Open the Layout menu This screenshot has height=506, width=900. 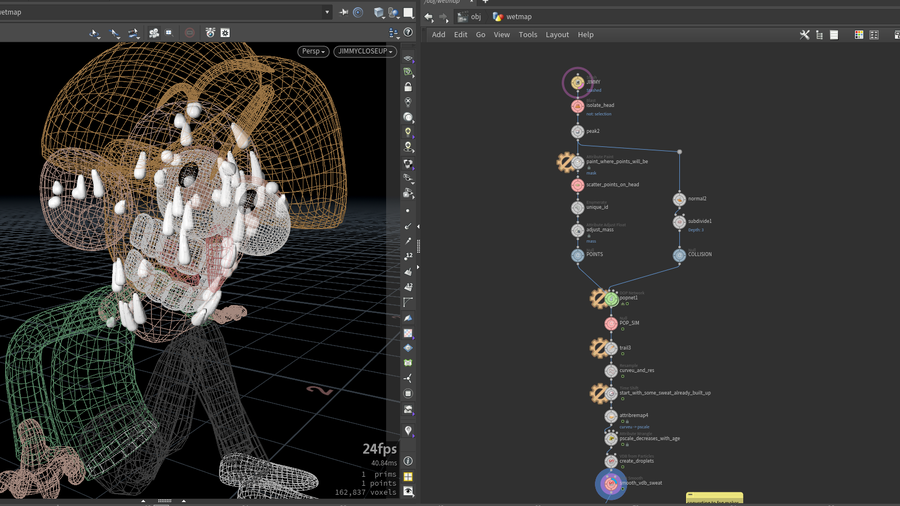click(557, 35)
